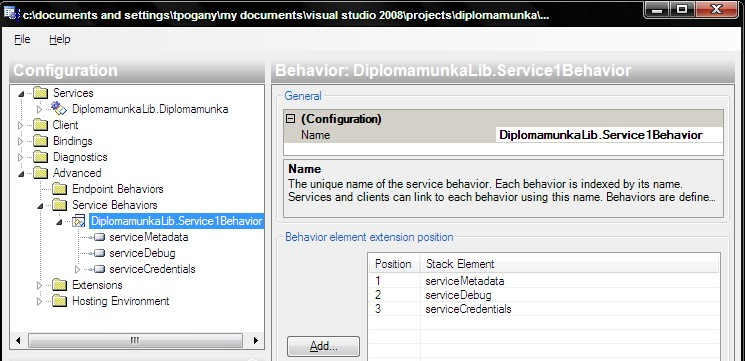The height and width of the screenshot is (361, 745).
Task: Click the Endpoint Behaviors folder icon
Action: [x=59, y=189]
